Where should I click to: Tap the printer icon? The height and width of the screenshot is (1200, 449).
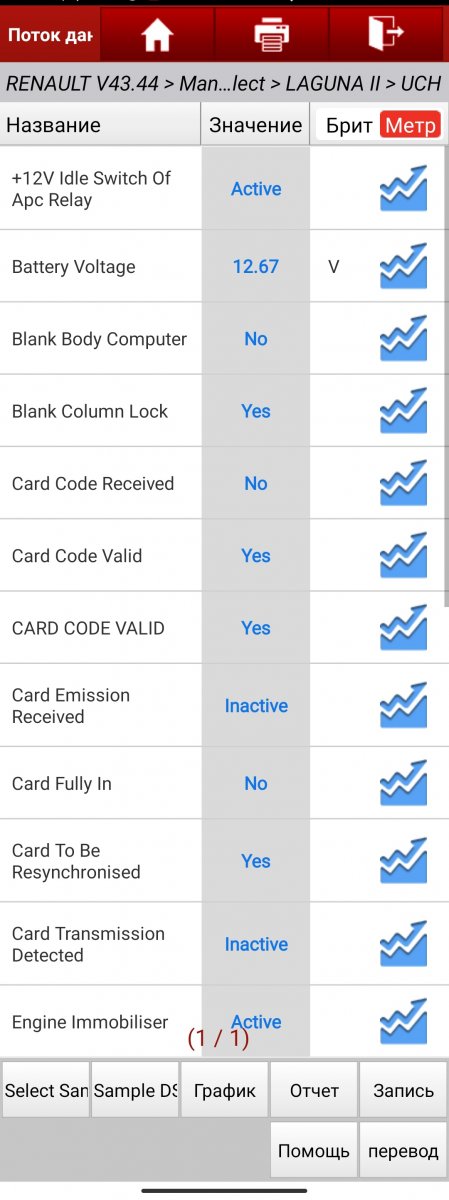[271, 35]
